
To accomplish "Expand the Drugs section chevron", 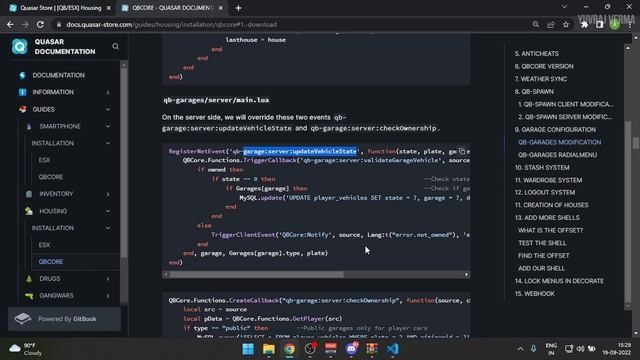I will pos(108,279).
